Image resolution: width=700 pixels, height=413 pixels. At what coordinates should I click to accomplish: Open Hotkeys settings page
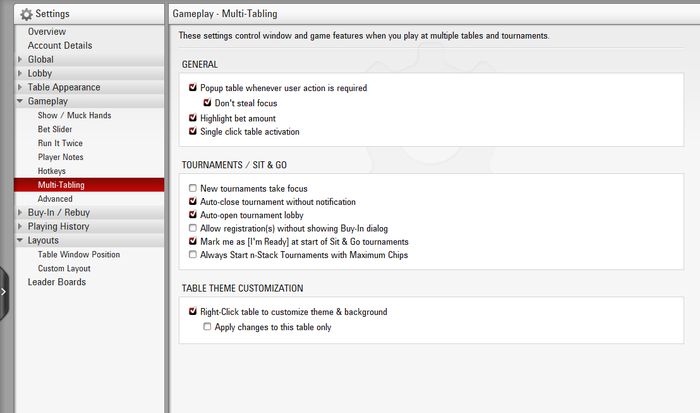click(52, 171)
